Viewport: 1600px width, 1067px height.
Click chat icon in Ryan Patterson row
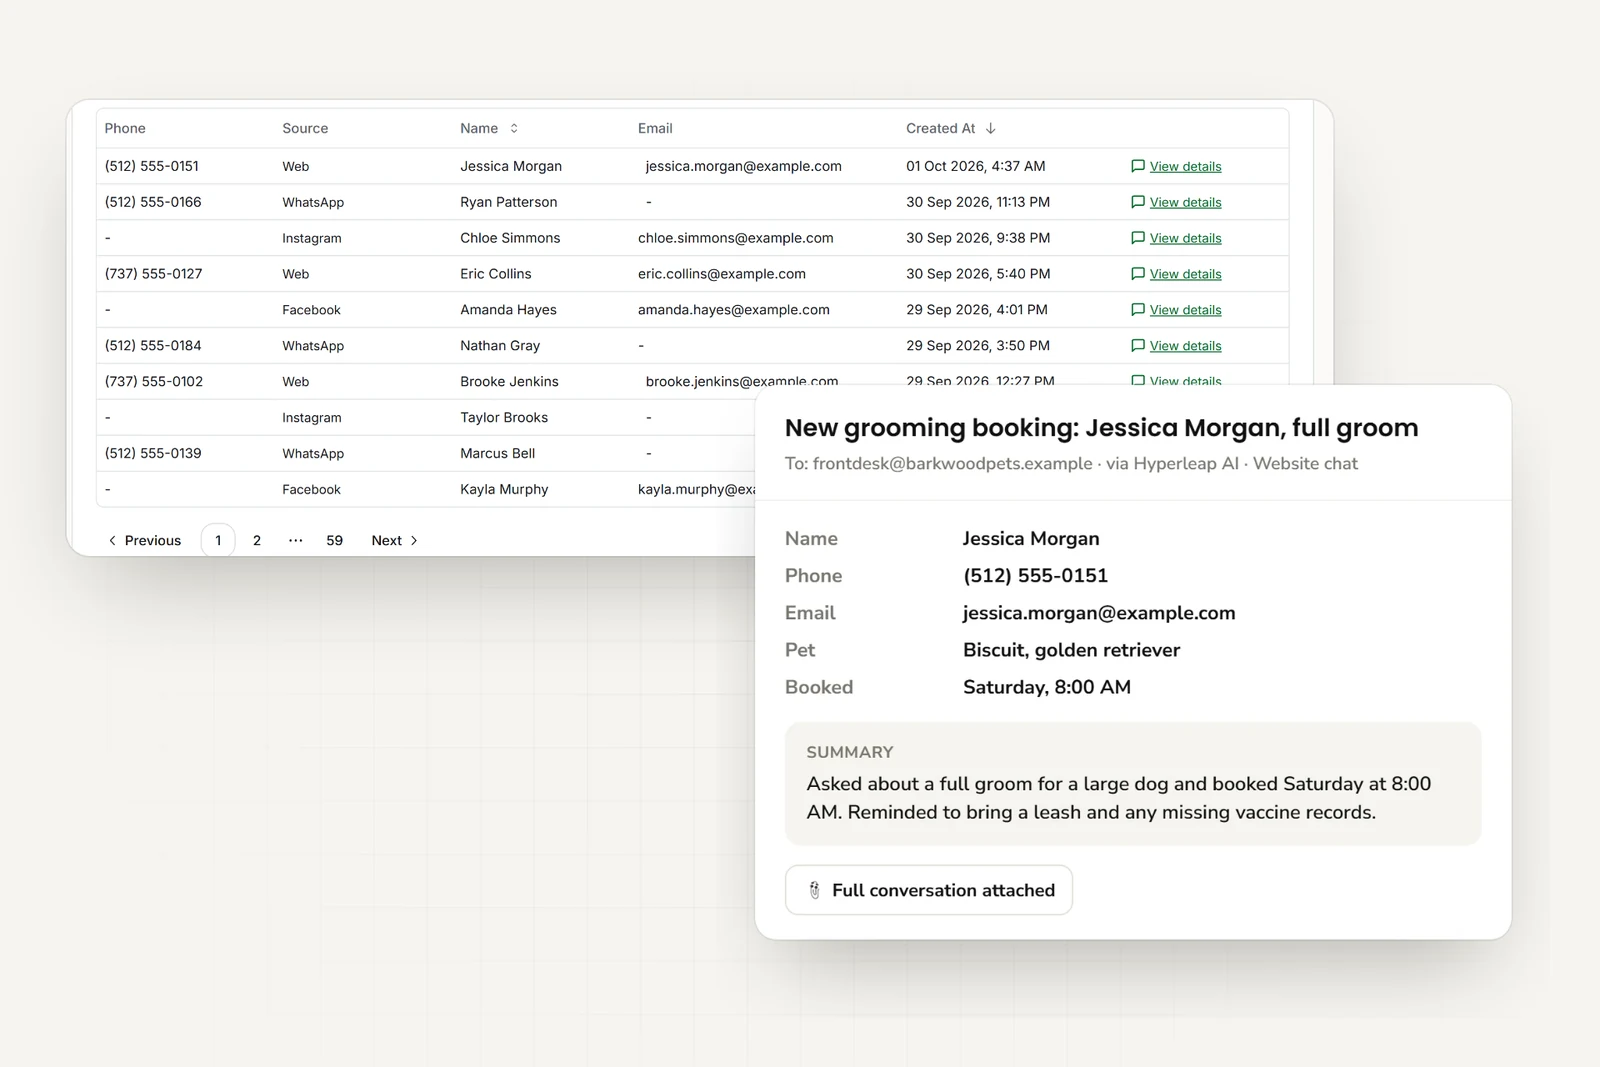coord(1138,202)
